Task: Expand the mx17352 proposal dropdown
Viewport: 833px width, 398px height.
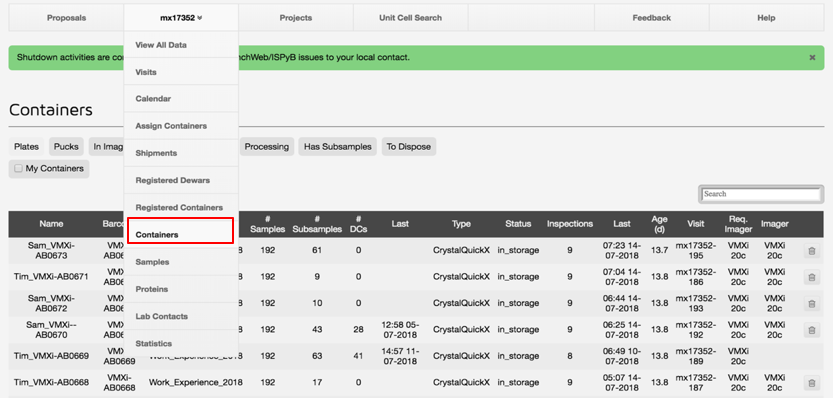Action: pos(181,18)
